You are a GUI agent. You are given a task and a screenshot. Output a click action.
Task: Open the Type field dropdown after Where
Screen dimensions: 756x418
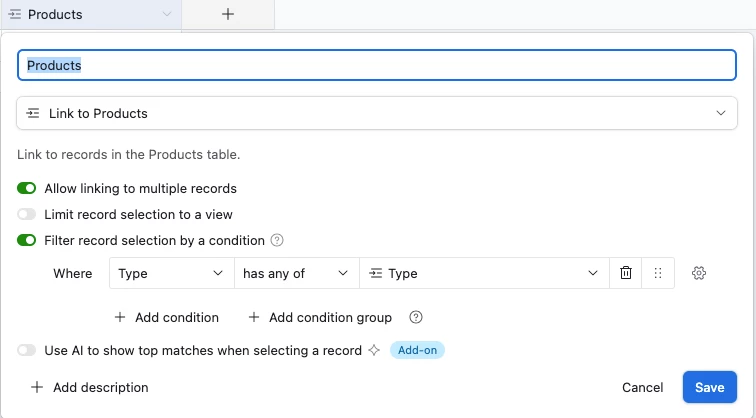point(172,273)
